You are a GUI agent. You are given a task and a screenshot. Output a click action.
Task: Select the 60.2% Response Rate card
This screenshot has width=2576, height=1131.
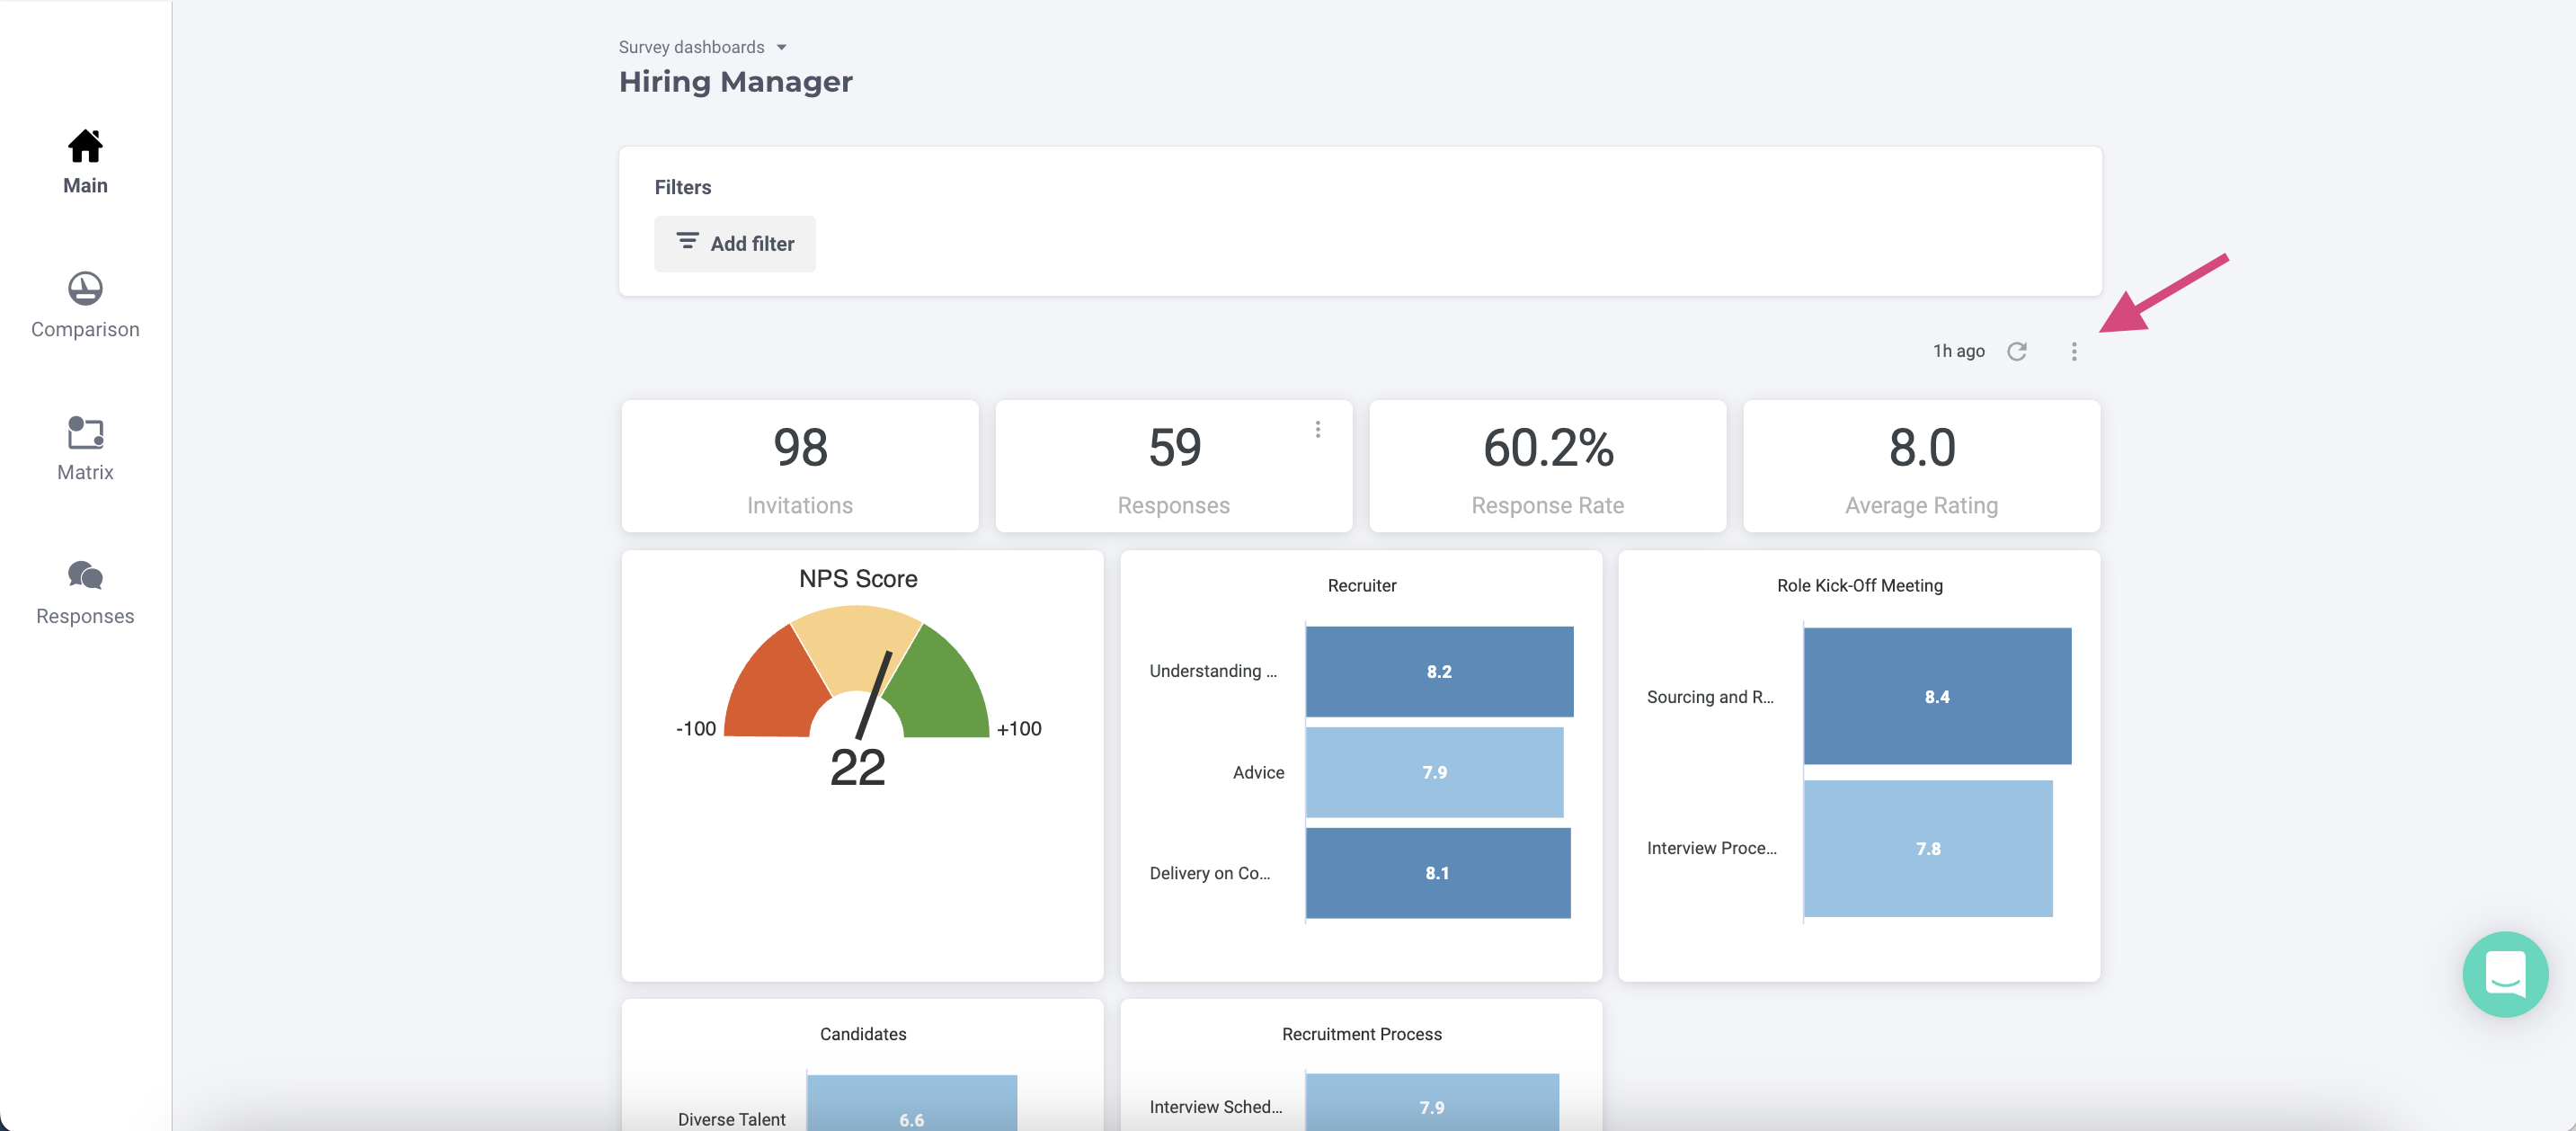(1546, 466)
